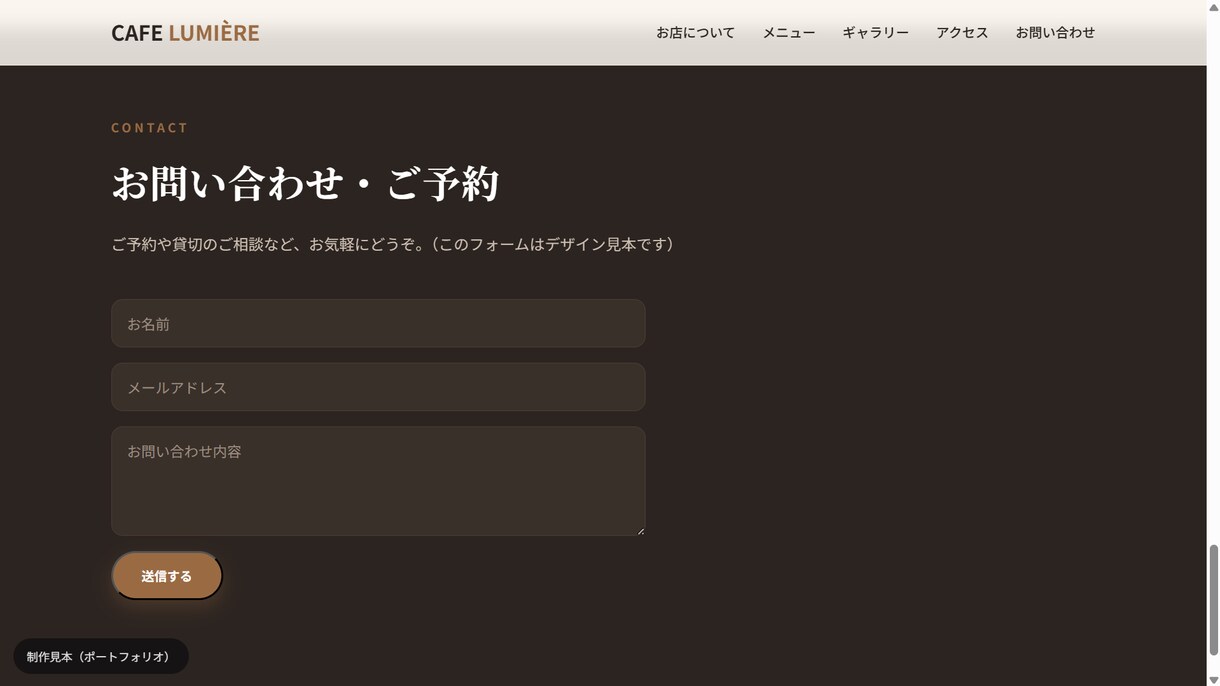This screenshot has width=1220, height=686.
Task: Click the textarea resize handle corner
Action: pos(640,530)
